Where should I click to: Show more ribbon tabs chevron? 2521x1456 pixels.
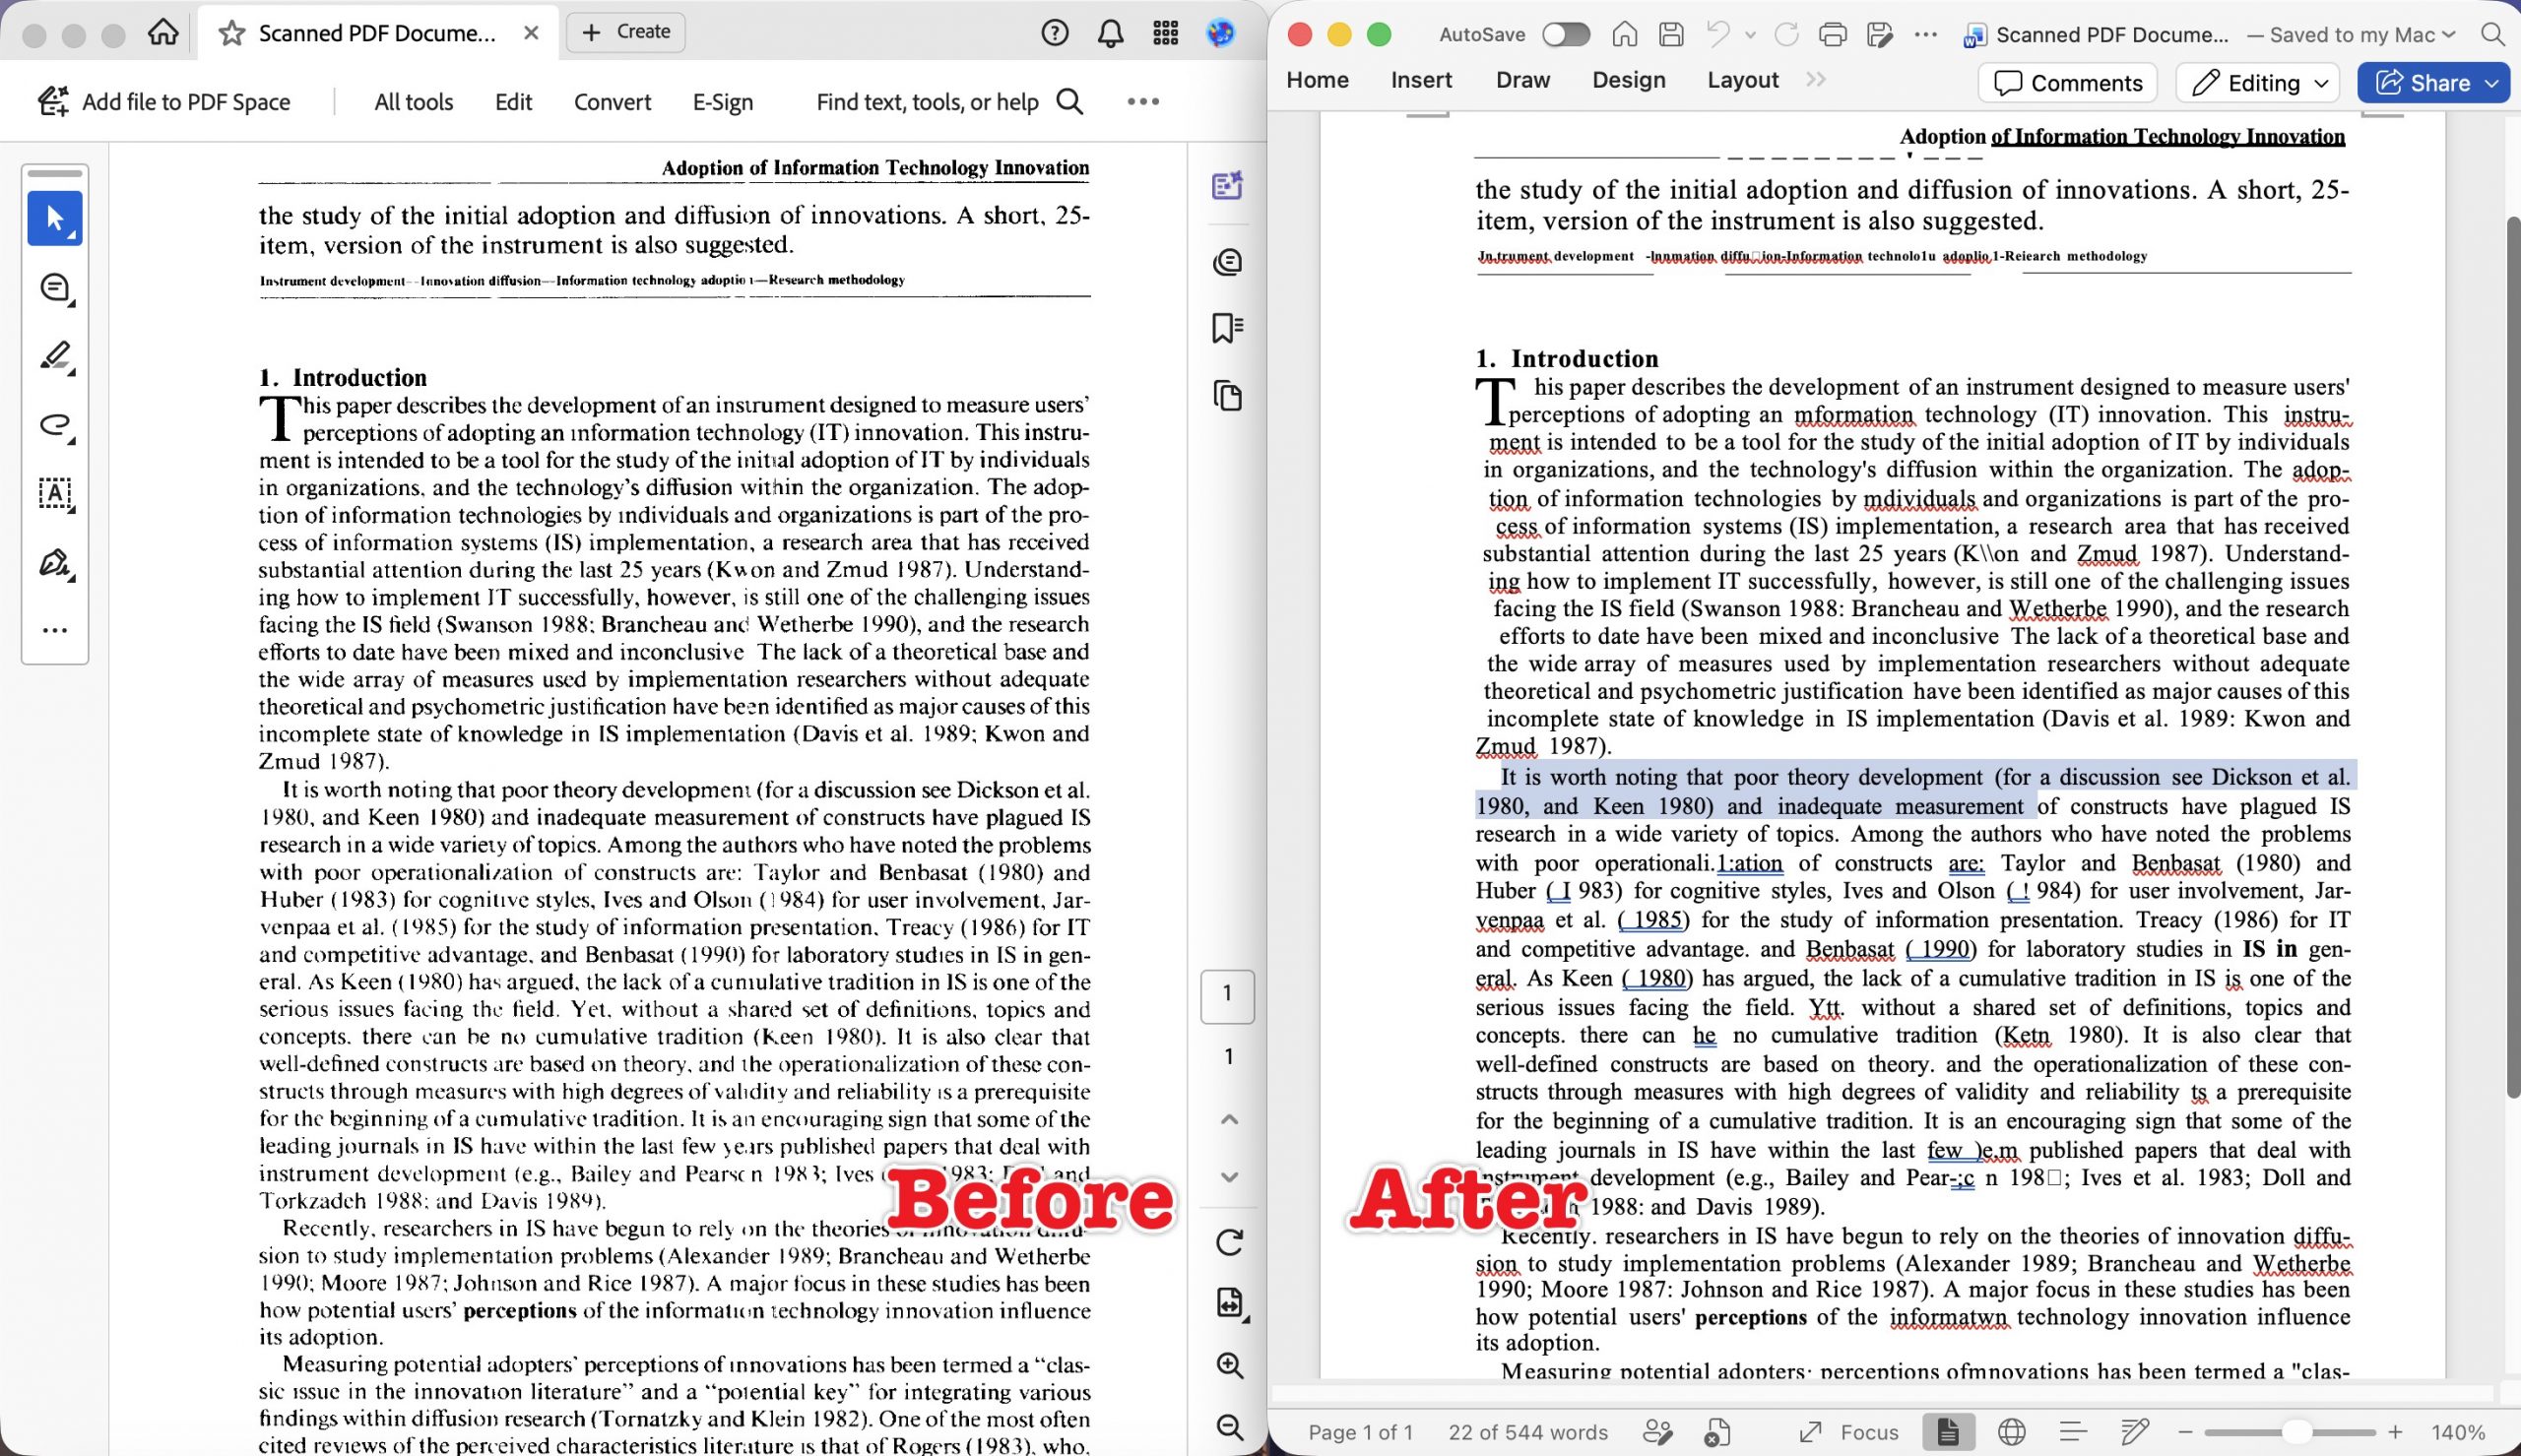[1816, 80]
